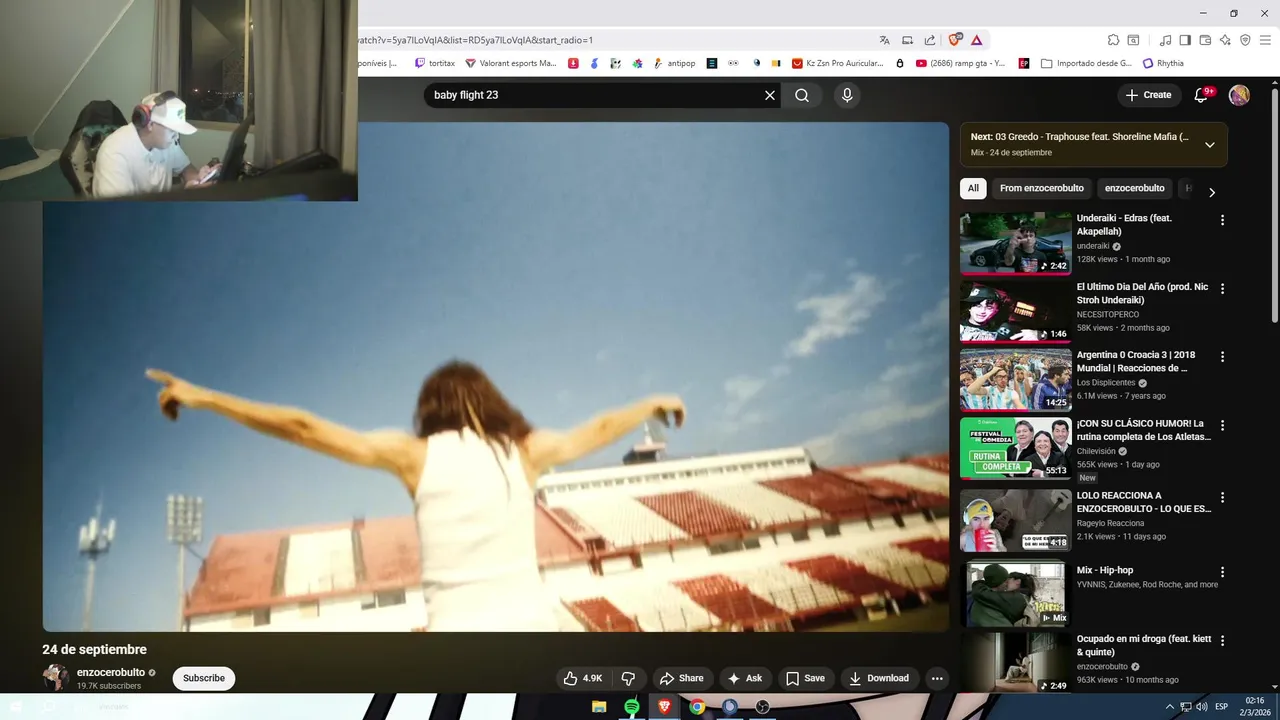Dislike the video with thumbs down
This screenshot has width=1280, height=720.
[628, 678]
